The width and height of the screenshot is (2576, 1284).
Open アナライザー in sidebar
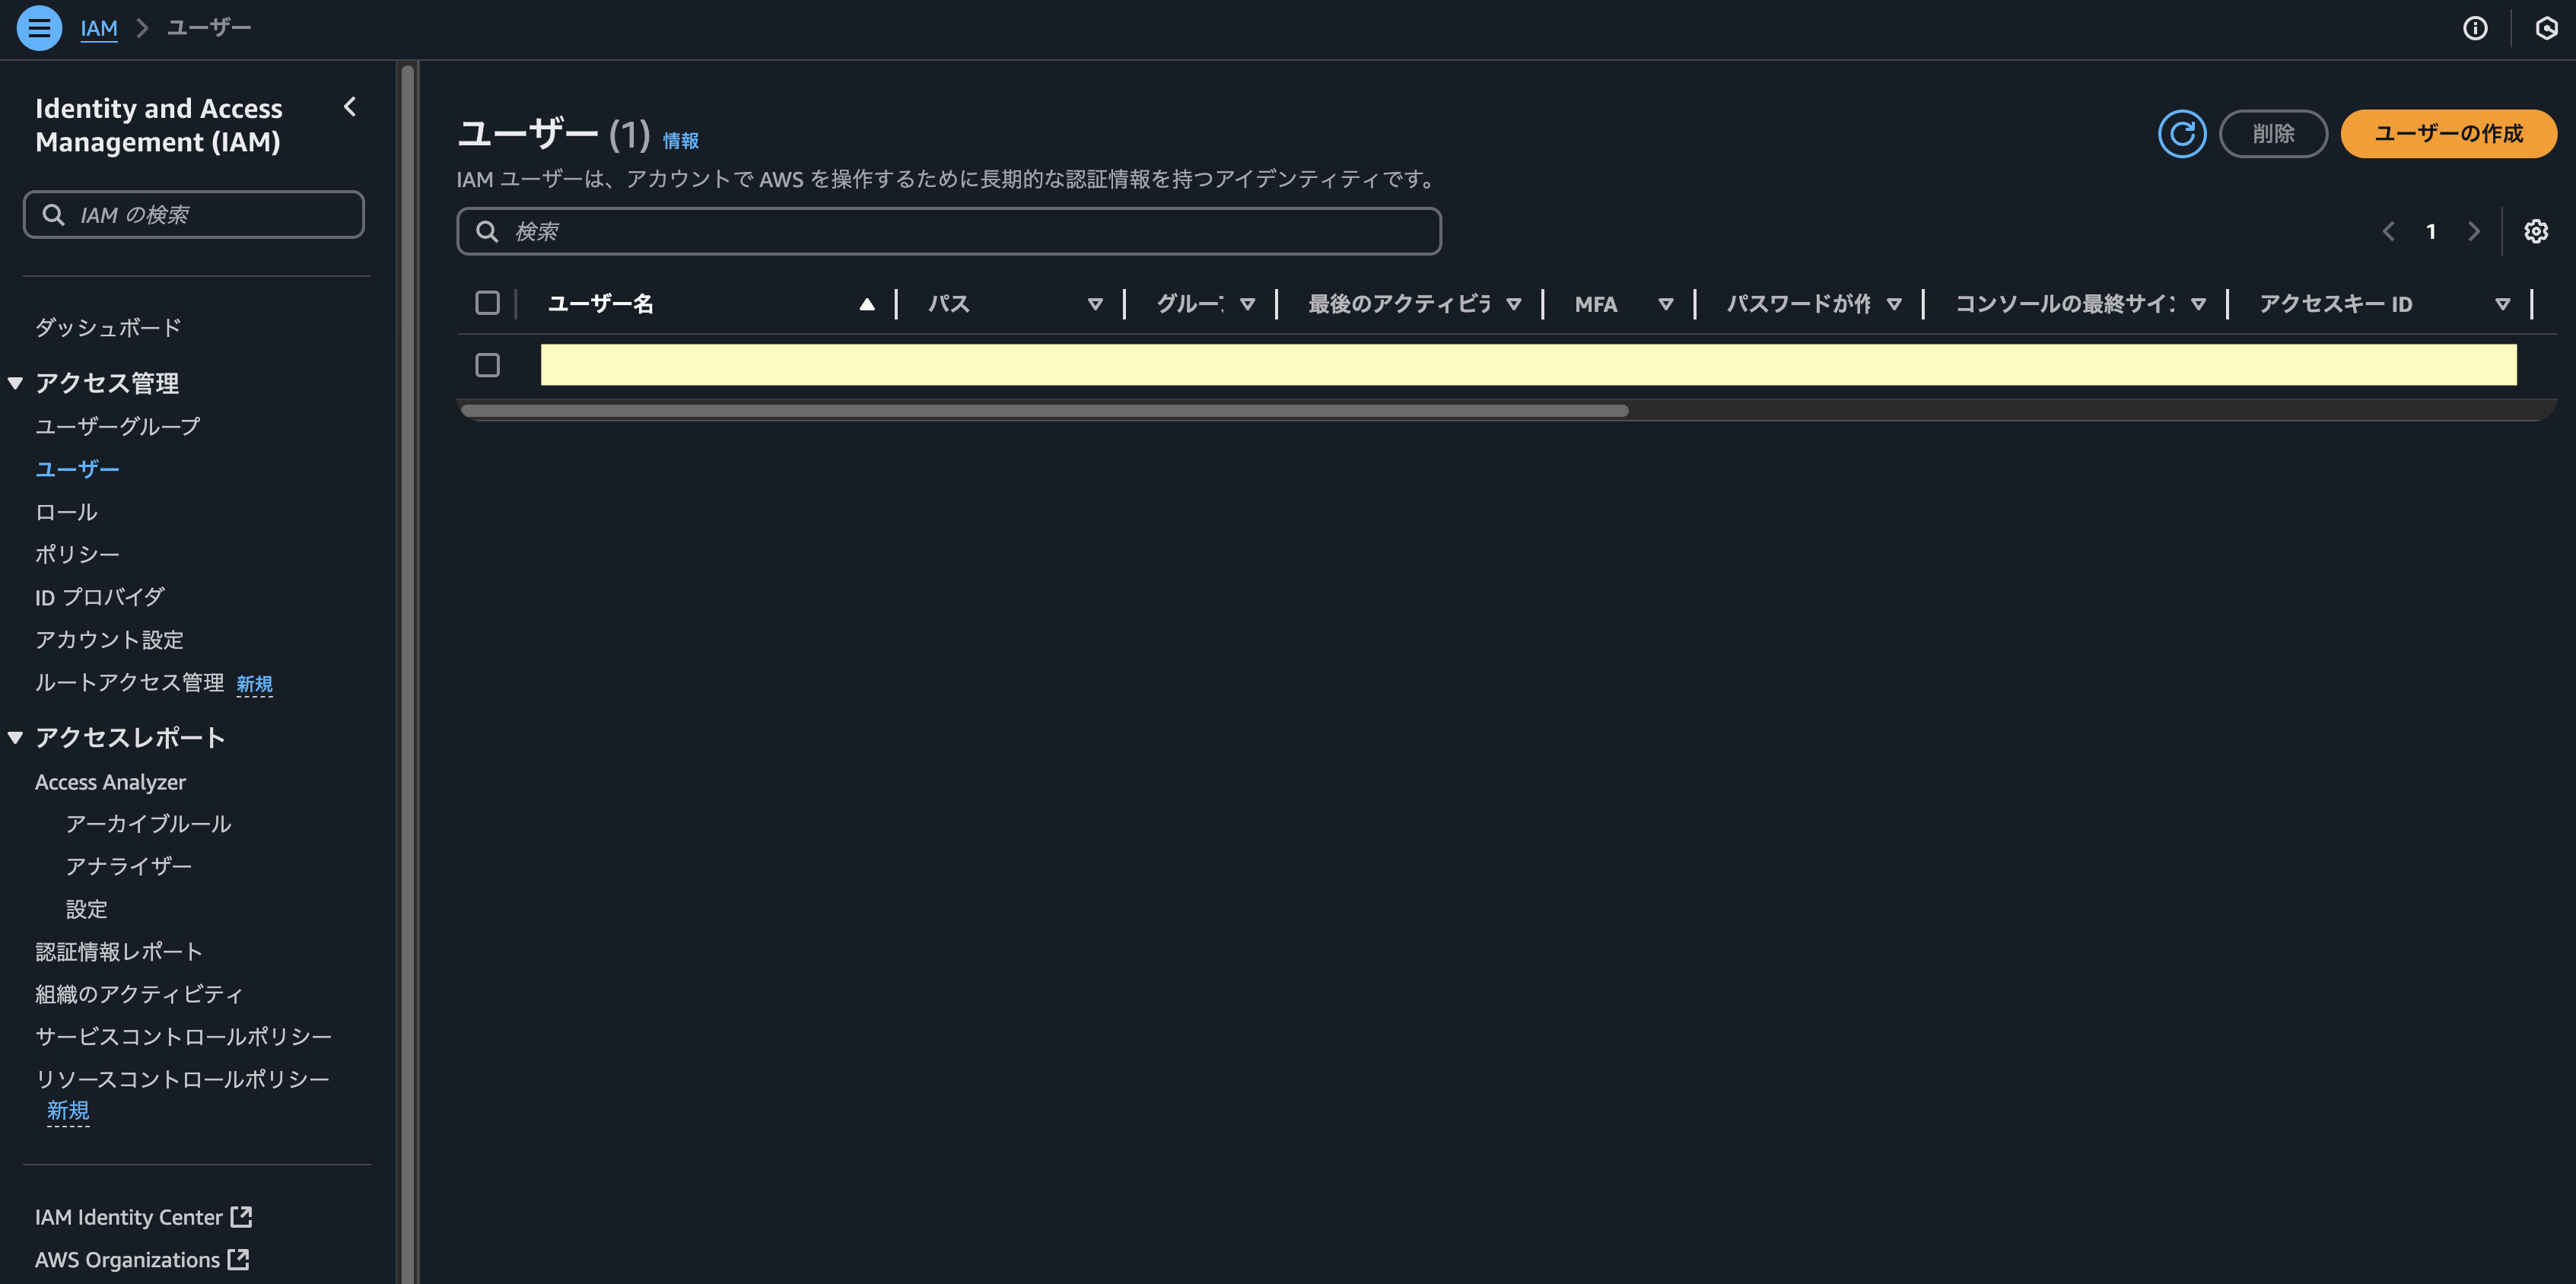128,866
